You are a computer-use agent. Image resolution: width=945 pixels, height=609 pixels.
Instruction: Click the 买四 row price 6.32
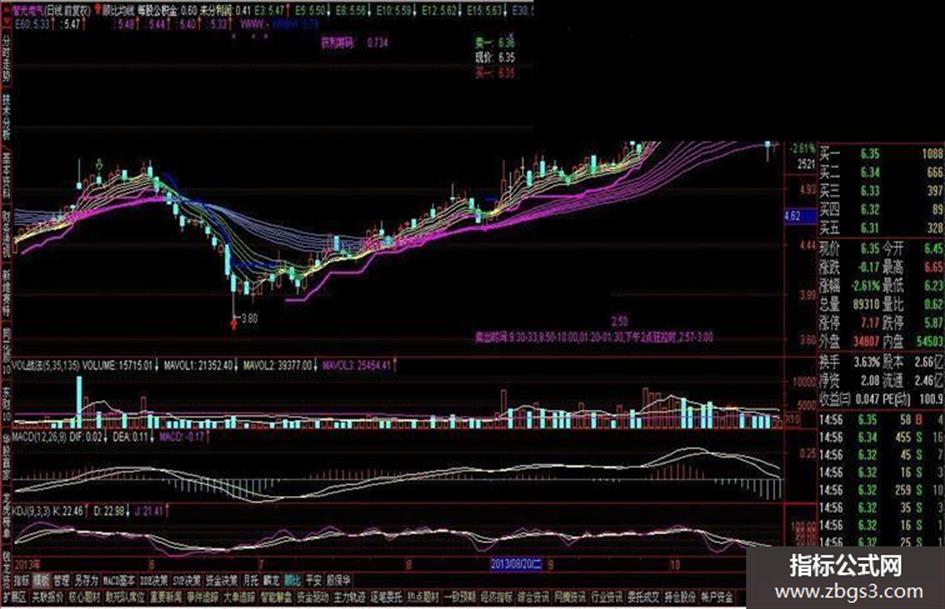click(870, 210)
